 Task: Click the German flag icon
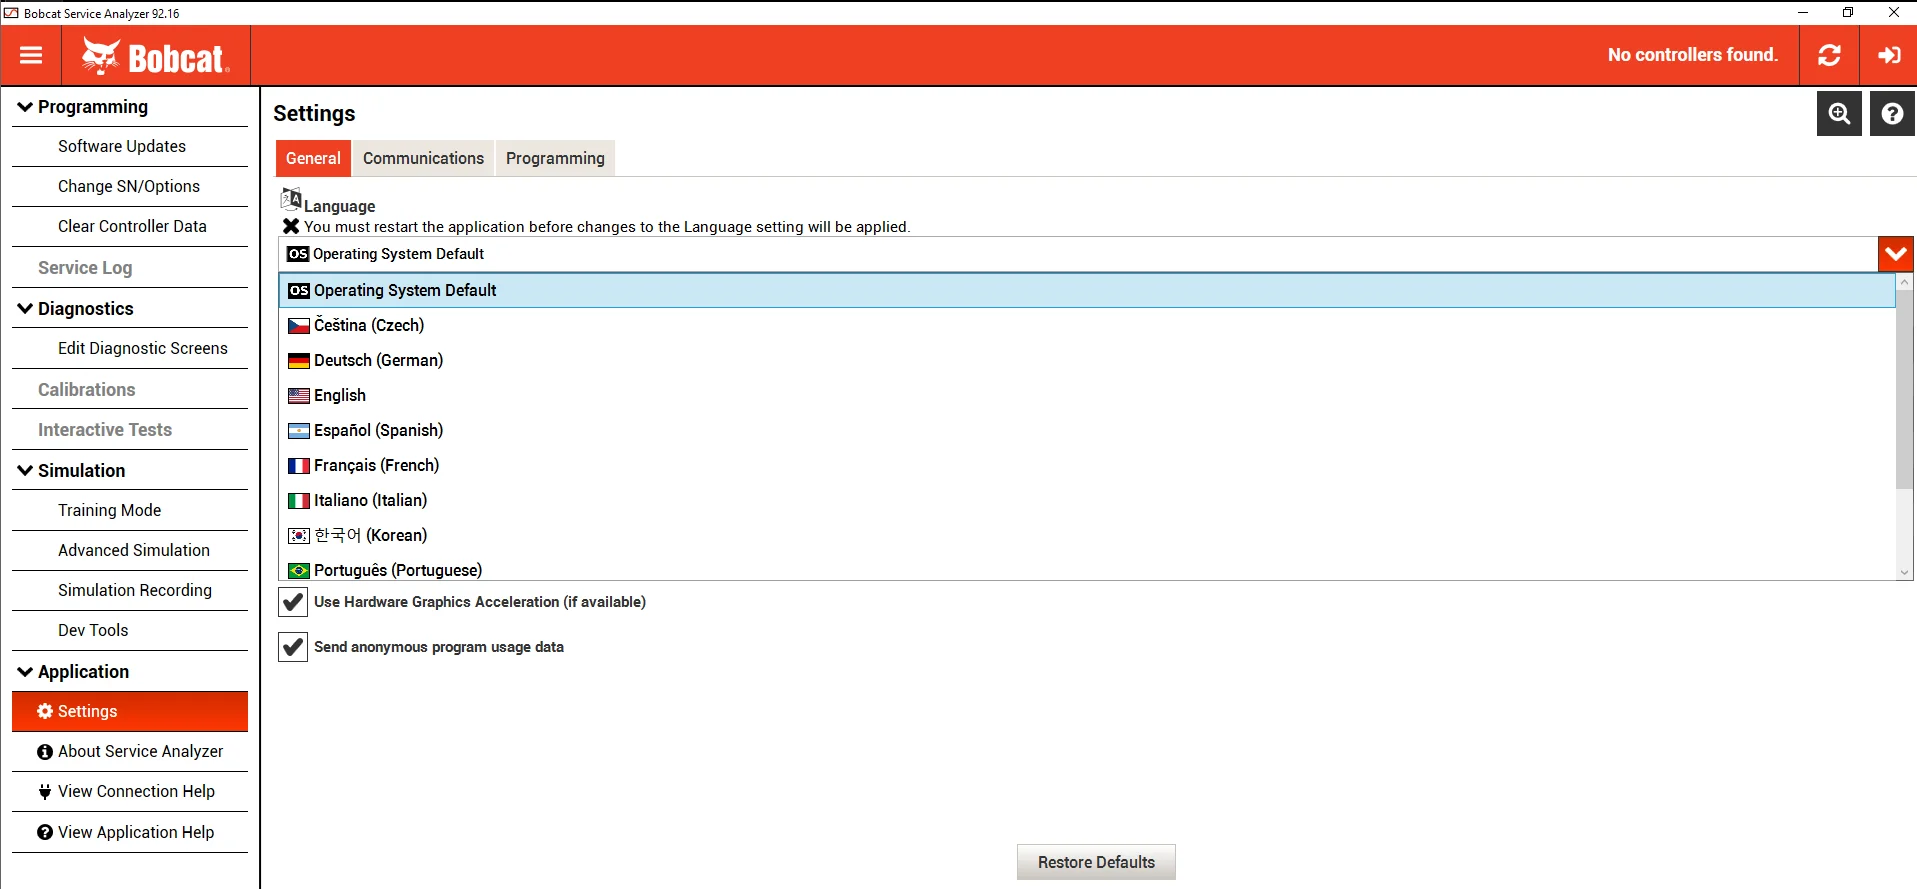(x=299, y=361)
